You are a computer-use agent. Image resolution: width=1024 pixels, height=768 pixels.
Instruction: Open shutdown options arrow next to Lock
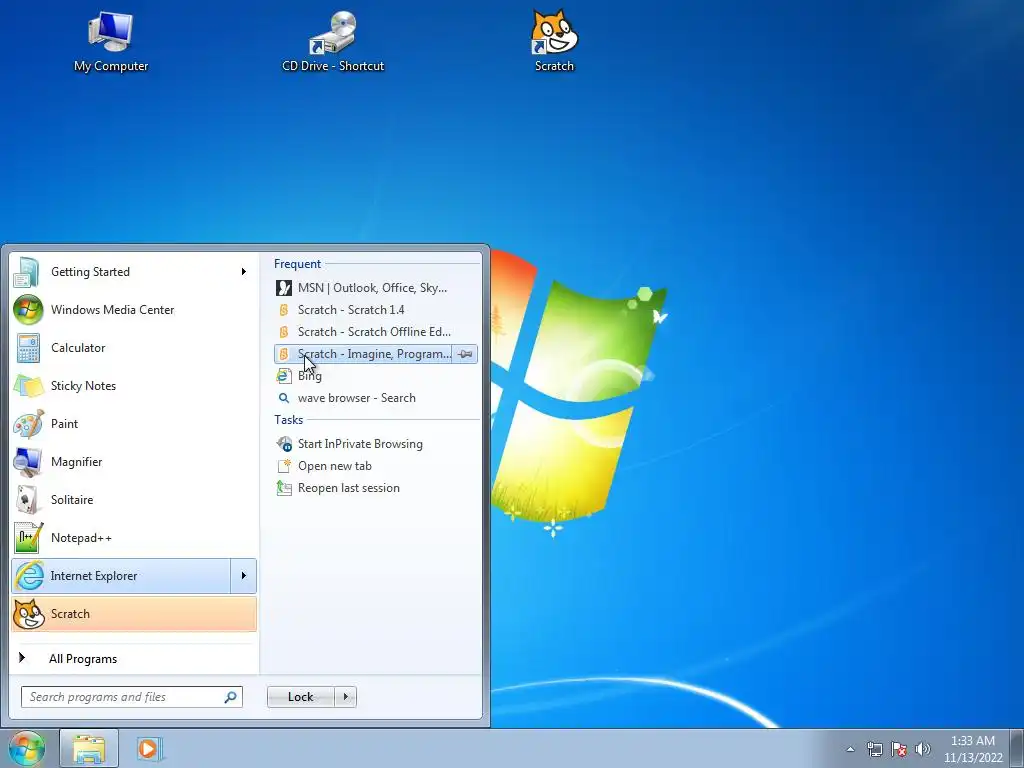pos(345,697)
